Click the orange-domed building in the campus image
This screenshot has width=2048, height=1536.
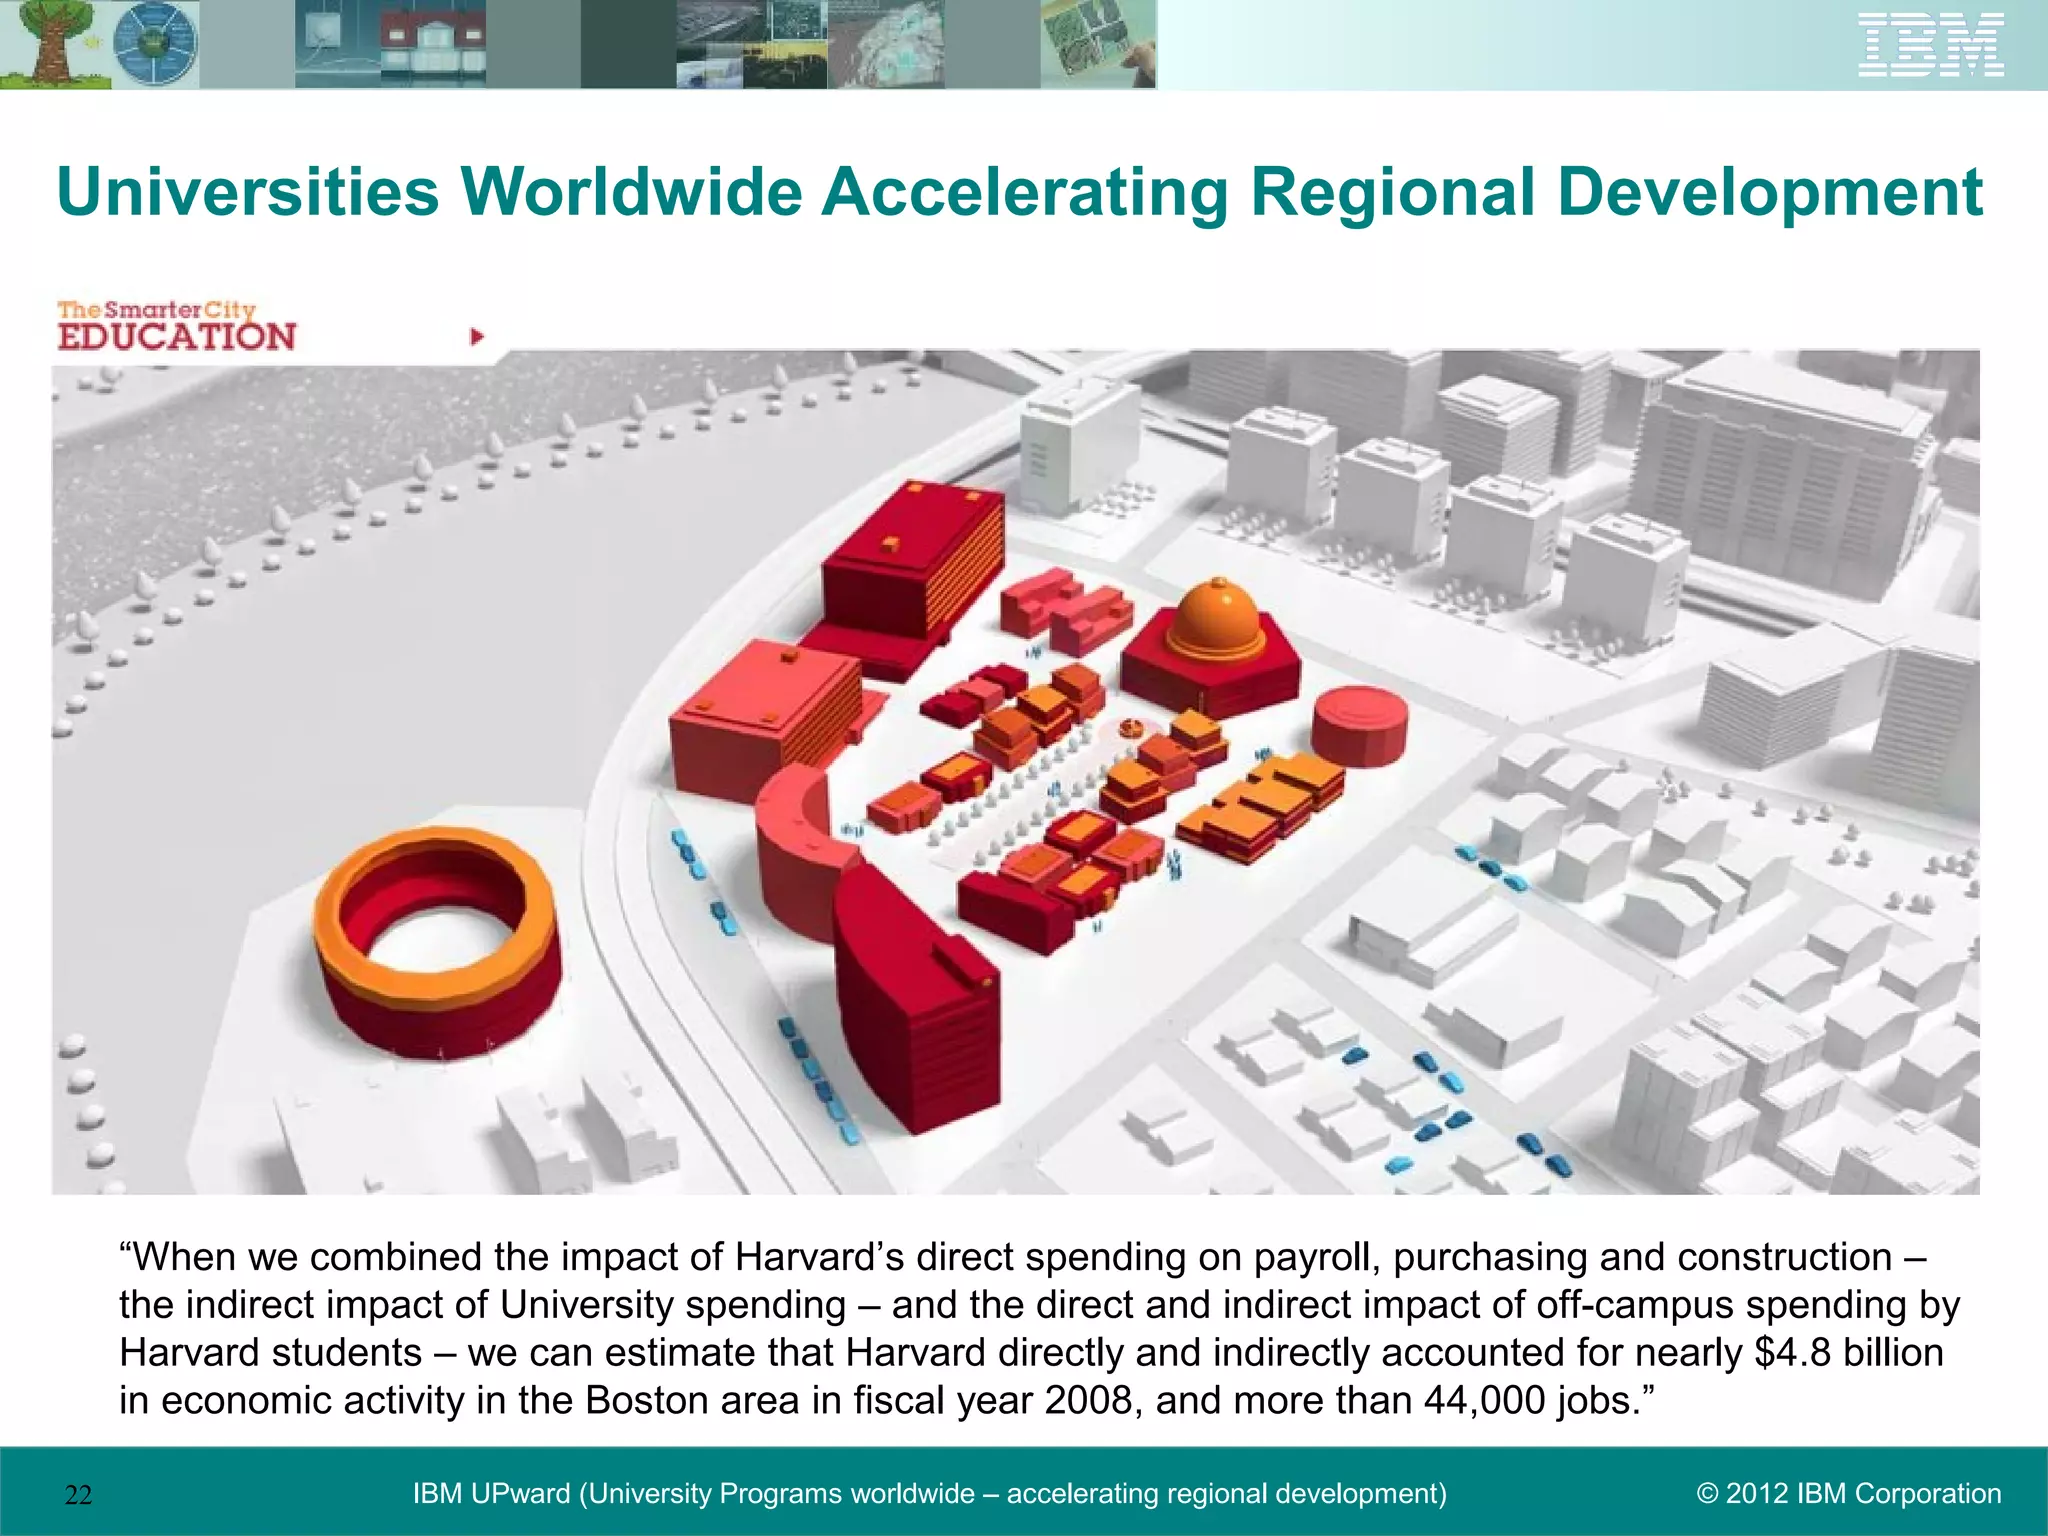1211,647
